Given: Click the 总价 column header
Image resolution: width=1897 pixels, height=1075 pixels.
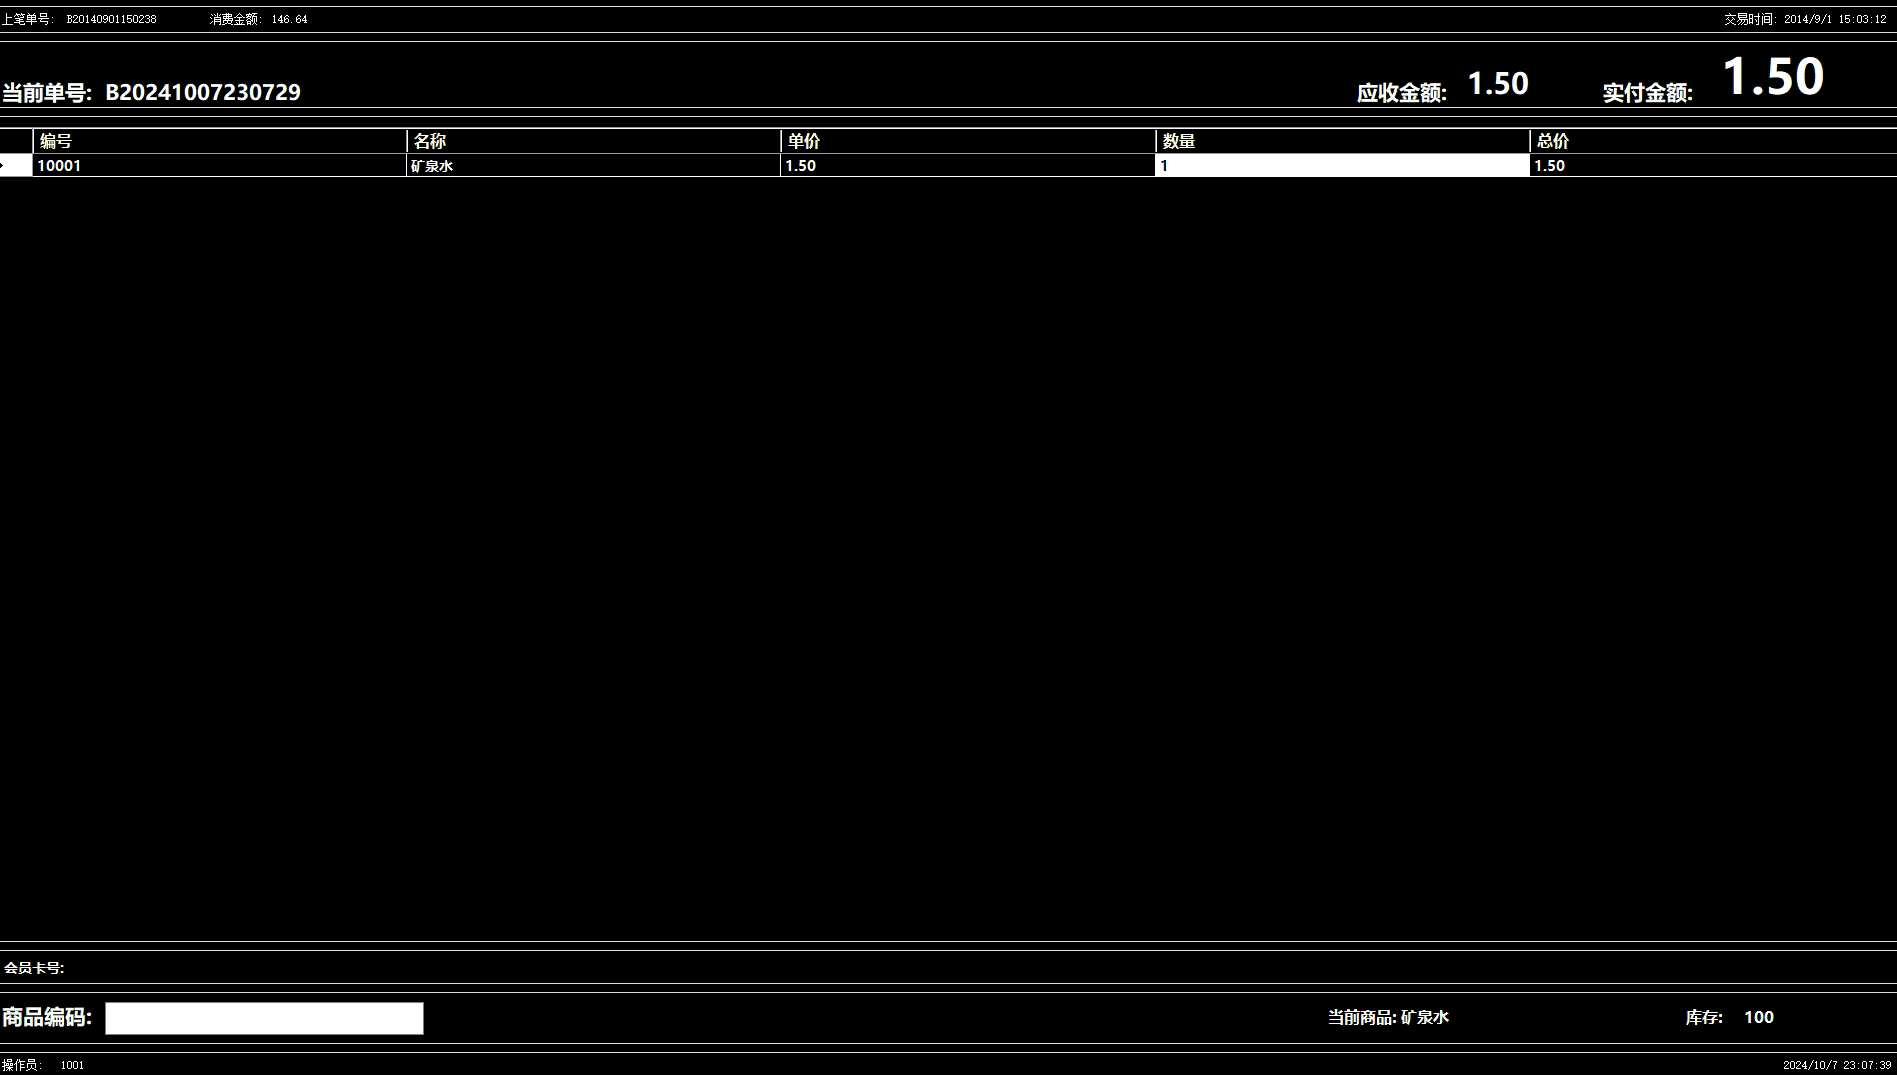Looking at the screenshot, I should pos(1713,141).
